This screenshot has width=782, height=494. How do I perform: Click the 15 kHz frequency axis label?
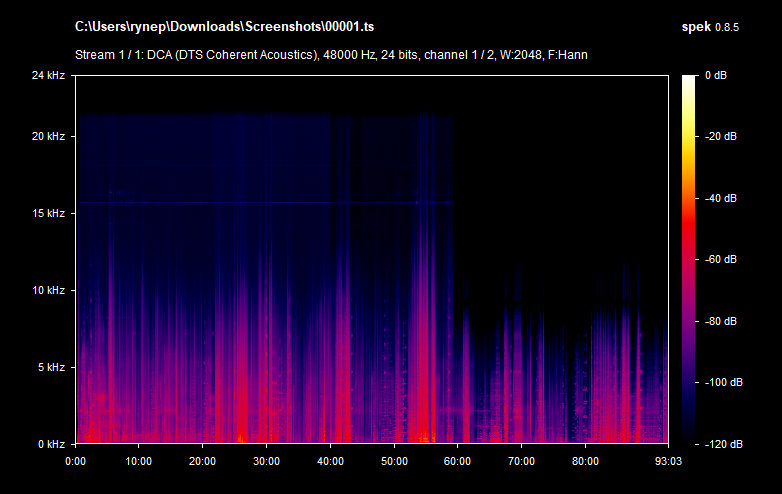[x=47, y=213]
